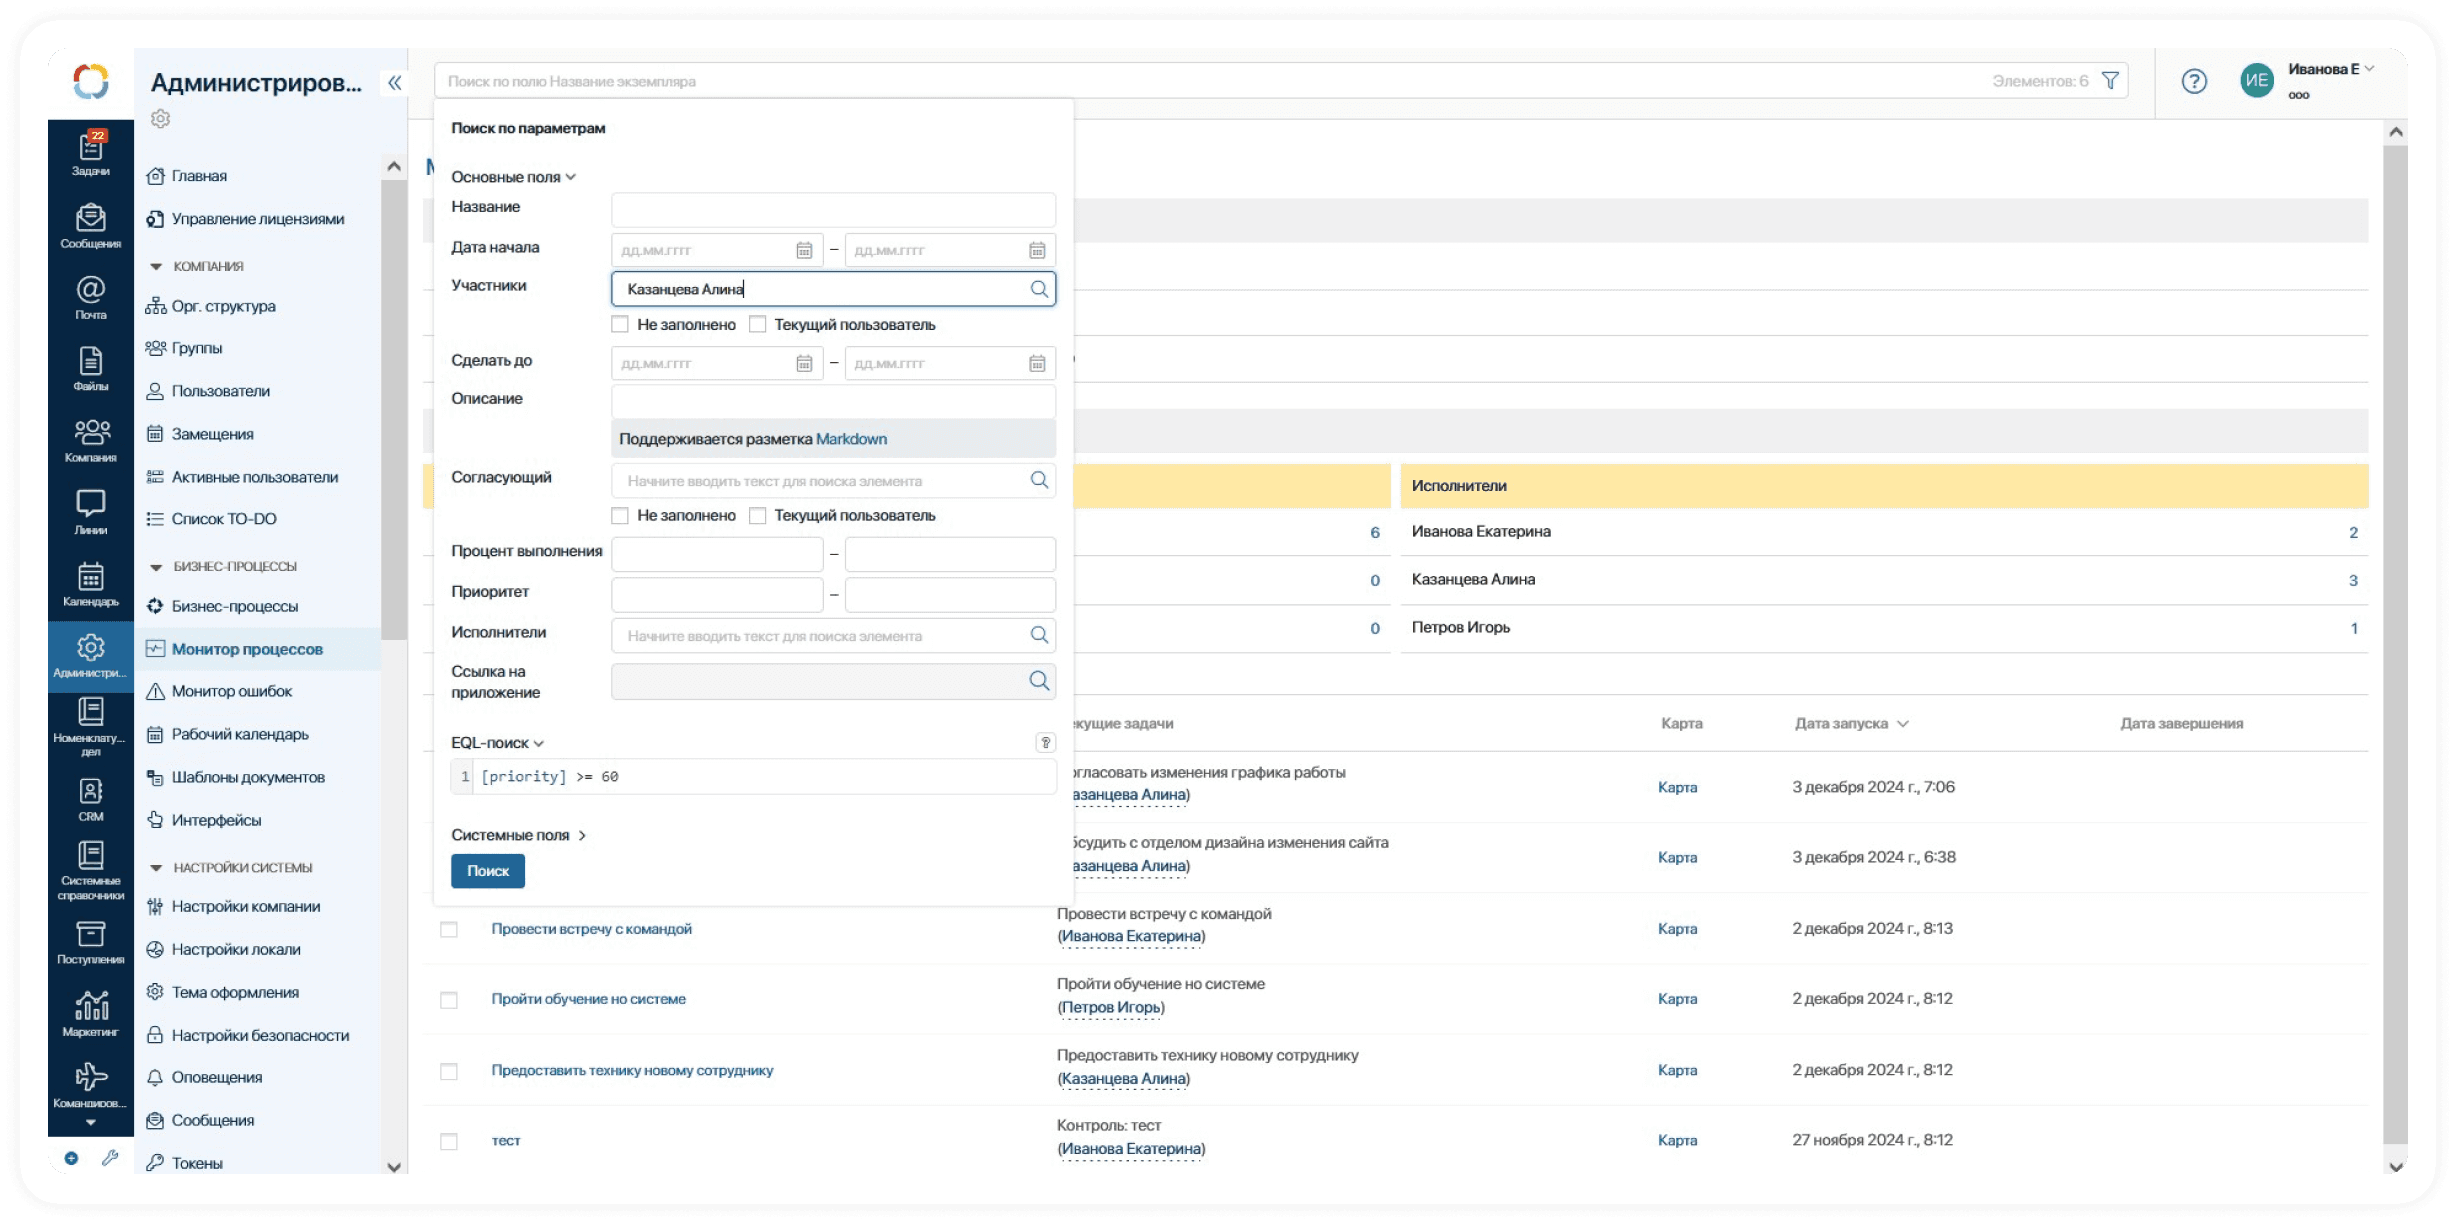Click the Поиск button
The height and width of the screenshot is (1224, 2456).
487,871
